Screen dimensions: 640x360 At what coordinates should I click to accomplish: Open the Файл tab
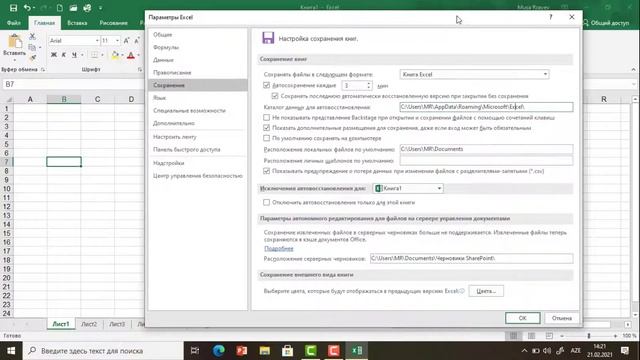(x=13, y=23)
